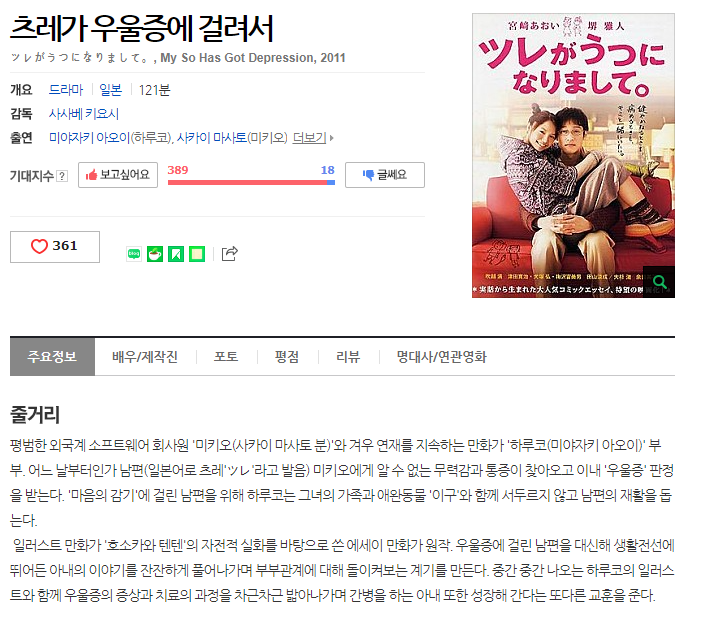Like the movie with heart 361

(x=55, y=247)
